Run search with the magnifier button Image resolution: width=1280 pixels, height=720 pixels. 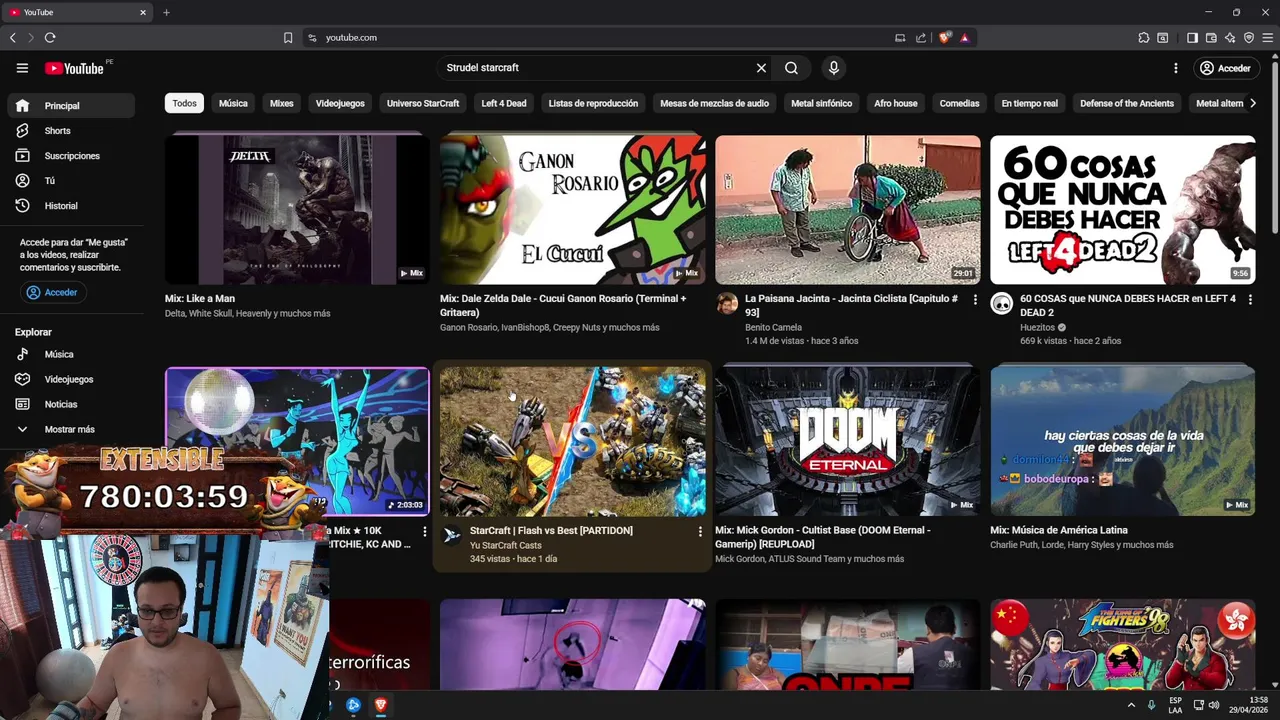pyautogui.click(x=791, y=68)
